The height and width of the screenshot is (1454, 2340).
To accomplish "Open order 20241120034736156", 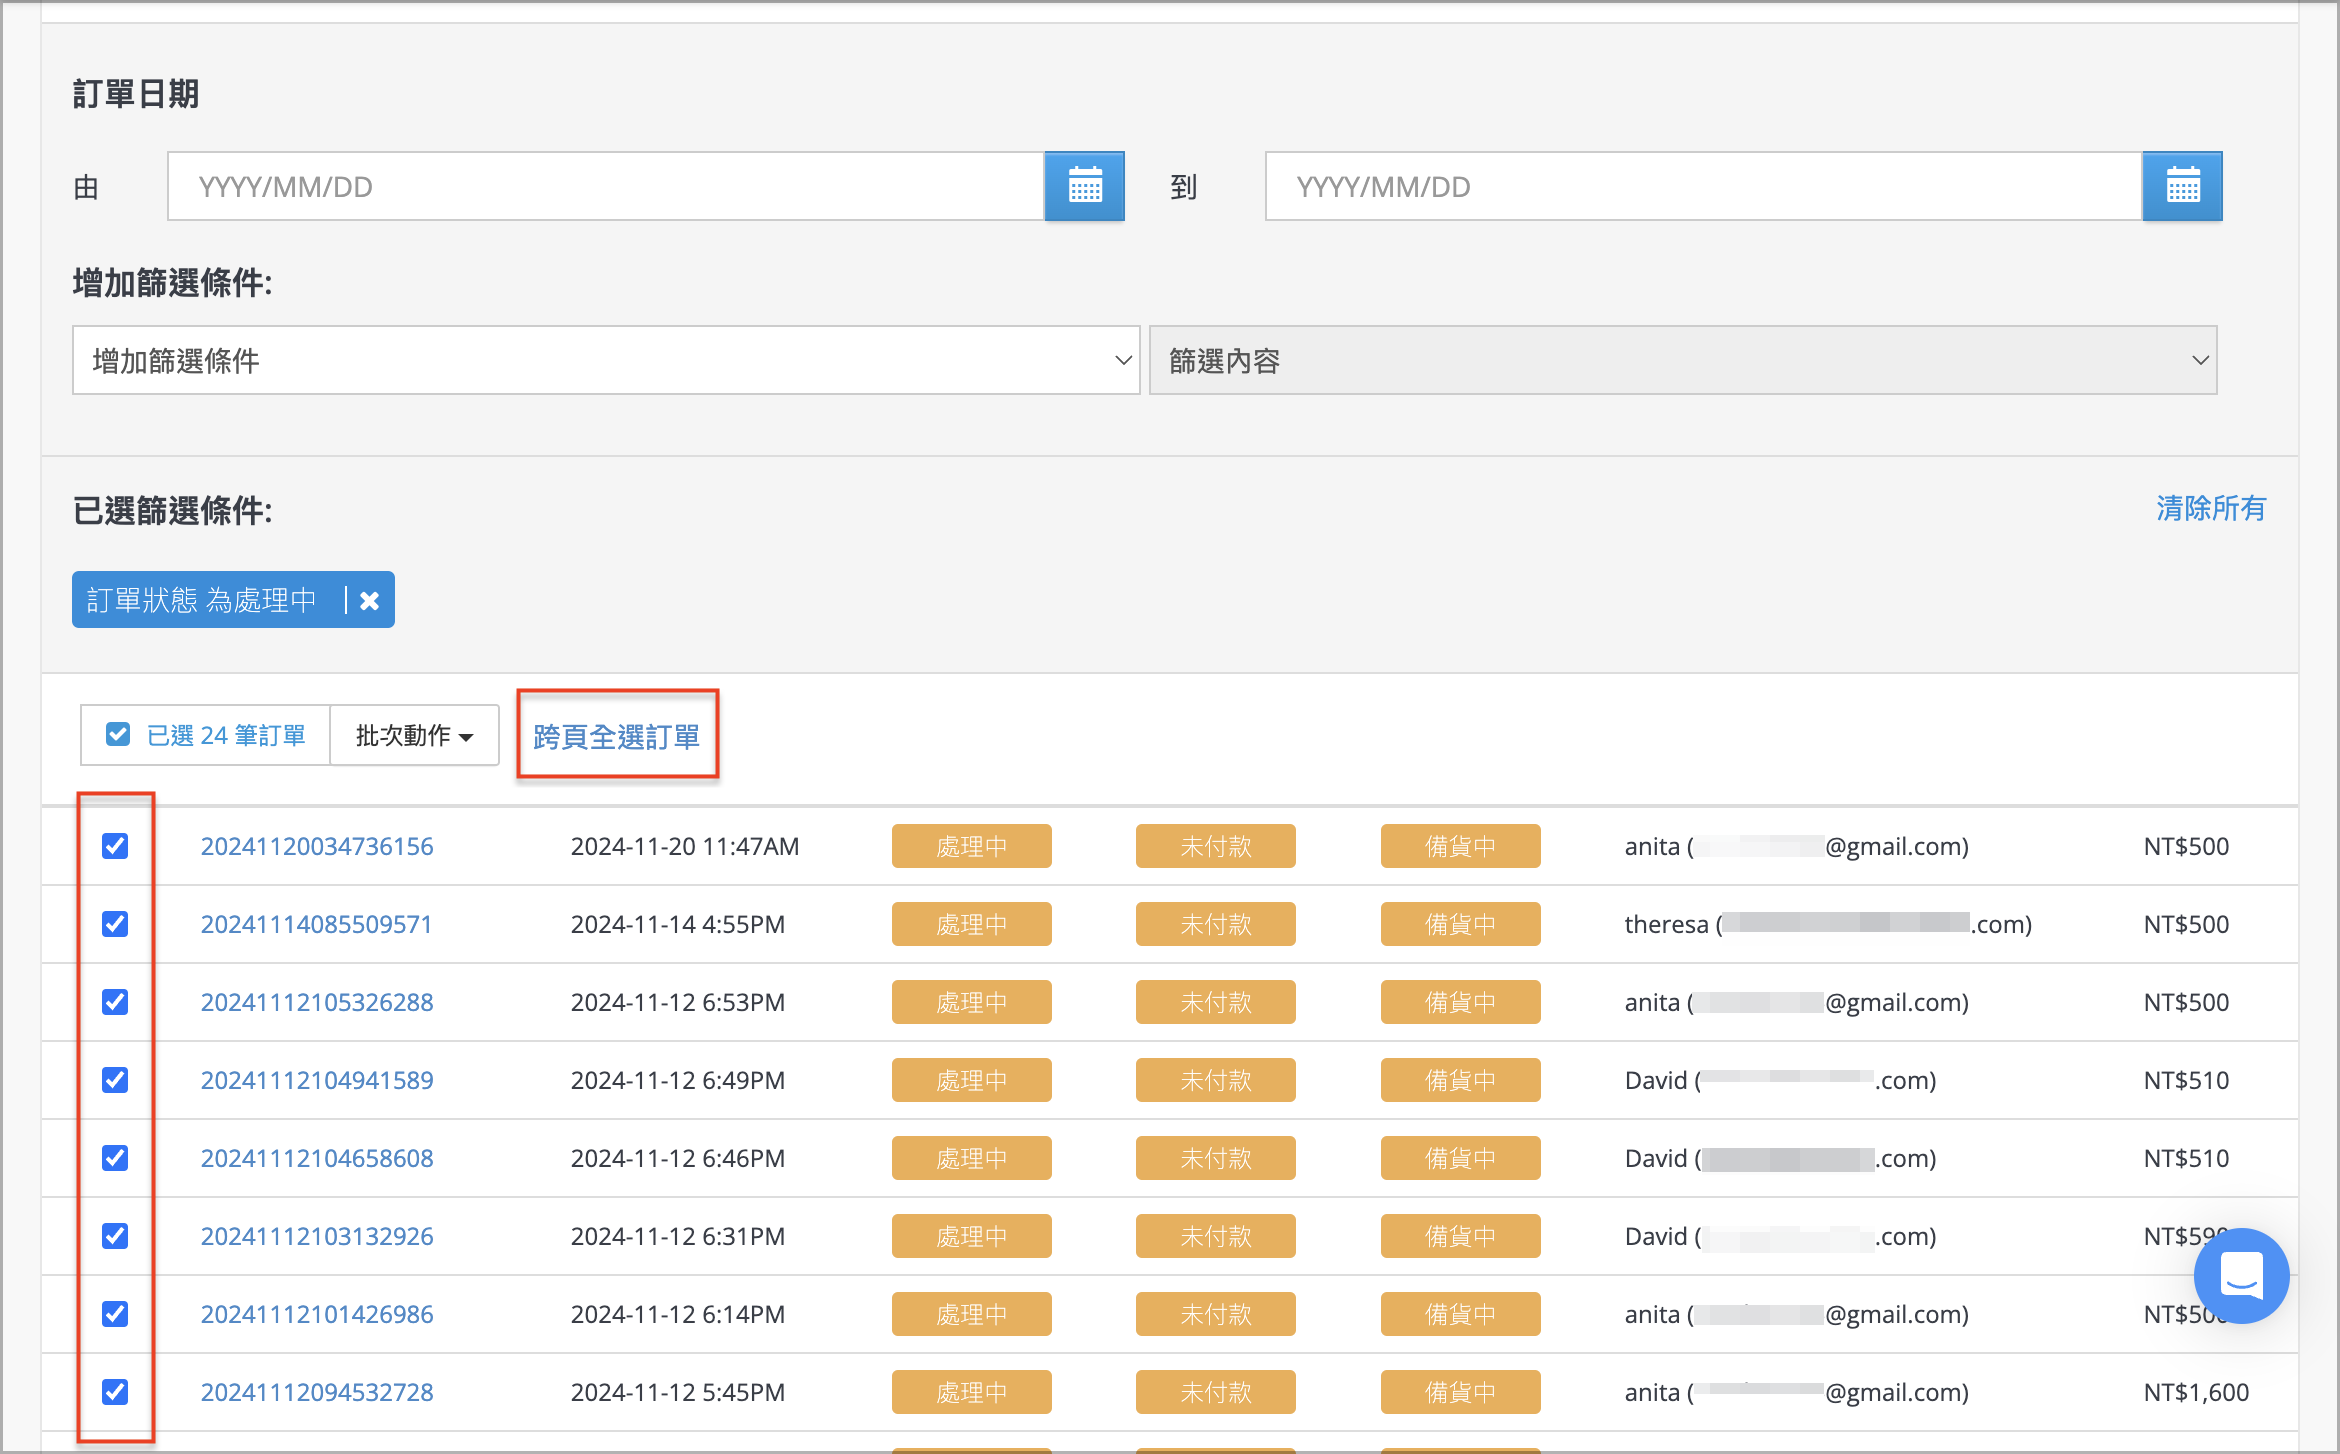I will point(317,846).
